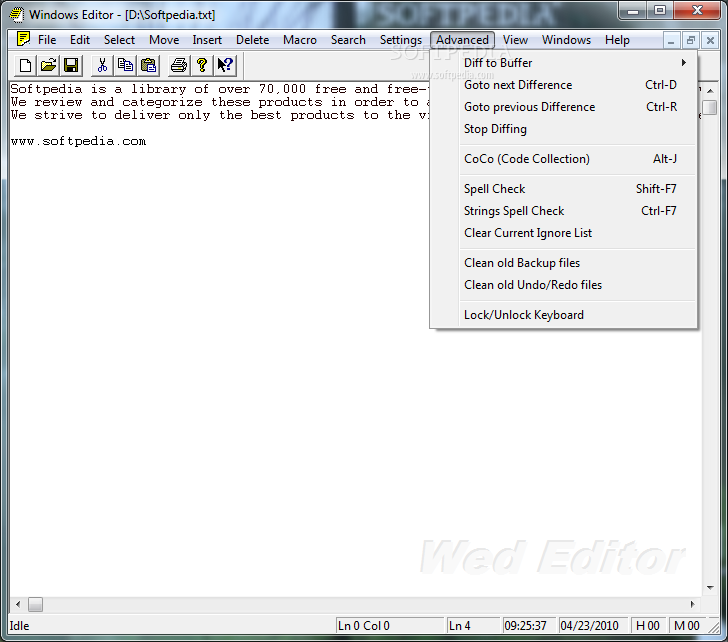Click the horizontal scrollbar thumb
Viewport: 728px width, 642px height.
pyautogui.click(x=35, y=604)
